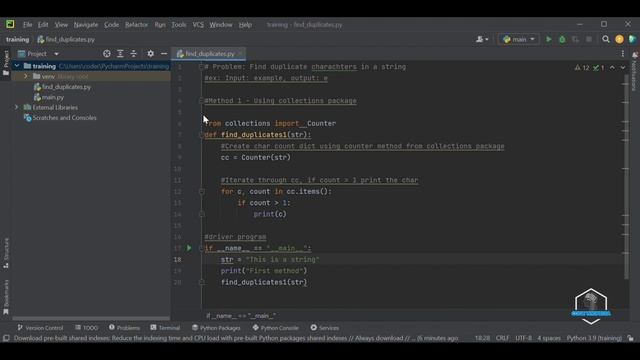Click the 4 spaces indent indicator
Viewport: 640px width, 360px height.
pos(549,338)
